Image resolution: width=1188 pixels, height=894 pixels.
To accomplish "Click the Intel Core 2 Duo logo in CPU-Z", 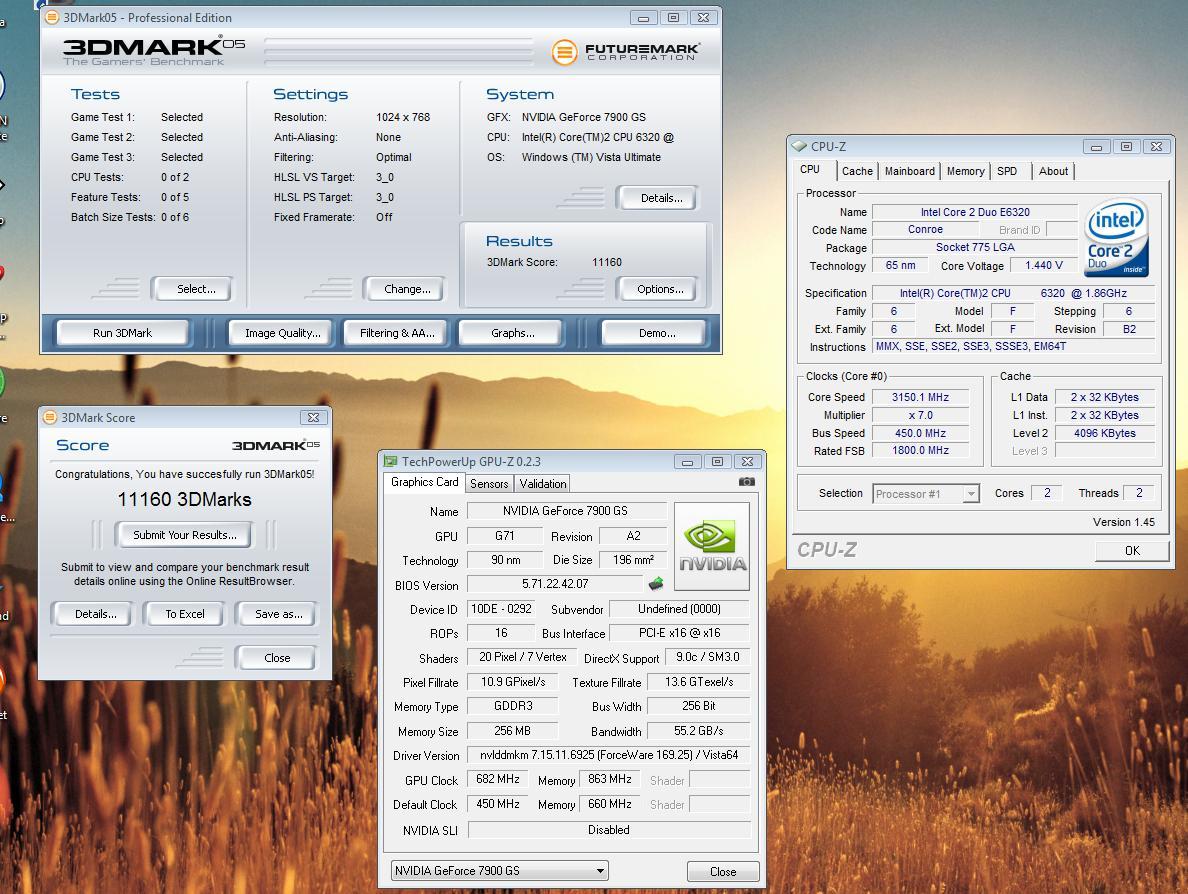I will pos(1116,237).
